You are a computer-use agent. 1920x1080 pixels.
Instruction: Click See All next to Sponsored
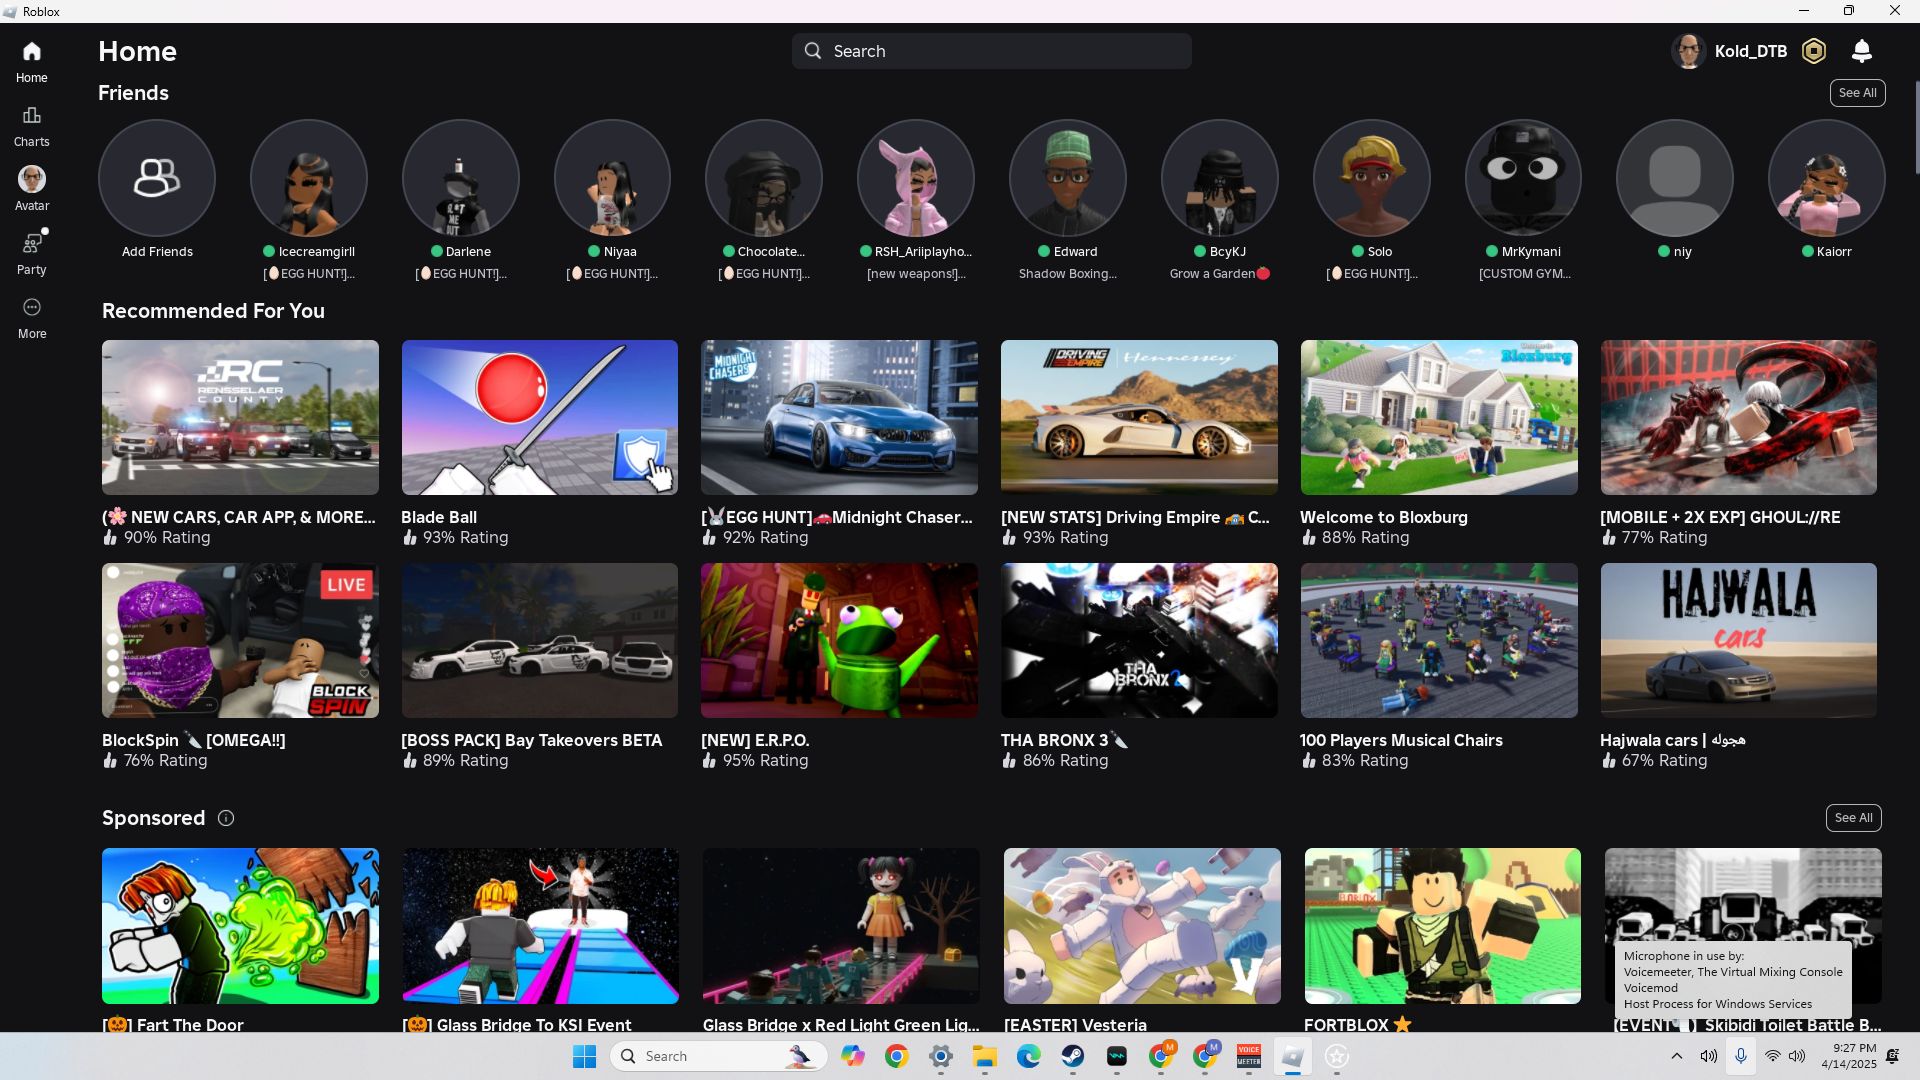click(x=1853, y=818)
